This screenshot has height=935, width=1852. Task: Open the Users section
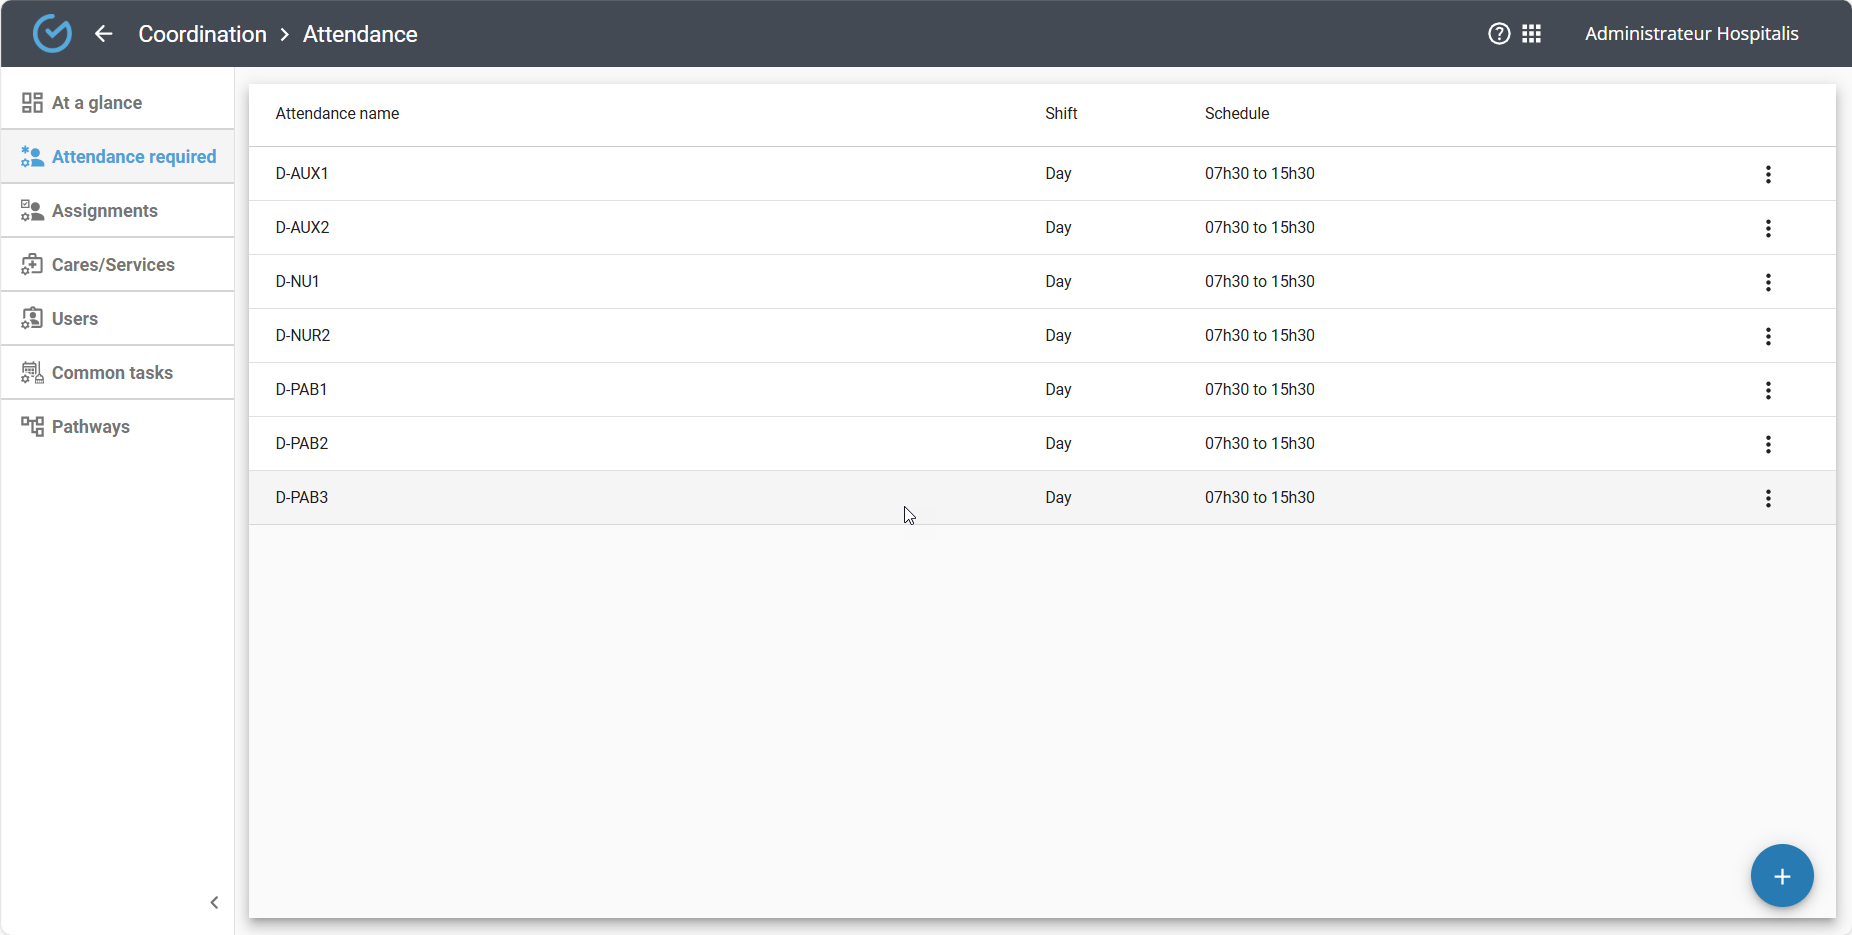75,319
